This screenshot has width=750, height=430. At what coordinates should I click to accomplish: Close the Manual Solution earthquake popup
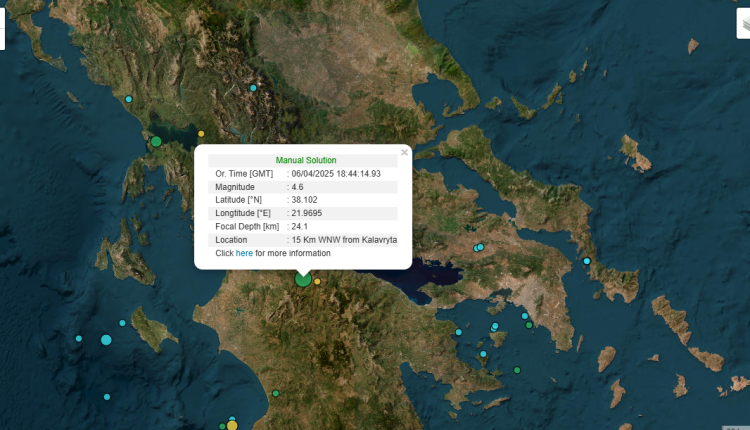(404, 153)
